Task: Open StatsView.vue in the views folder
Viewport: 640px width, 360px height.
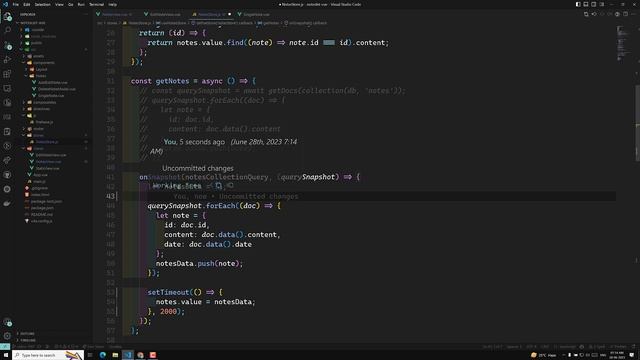Action: click(47, 168)
